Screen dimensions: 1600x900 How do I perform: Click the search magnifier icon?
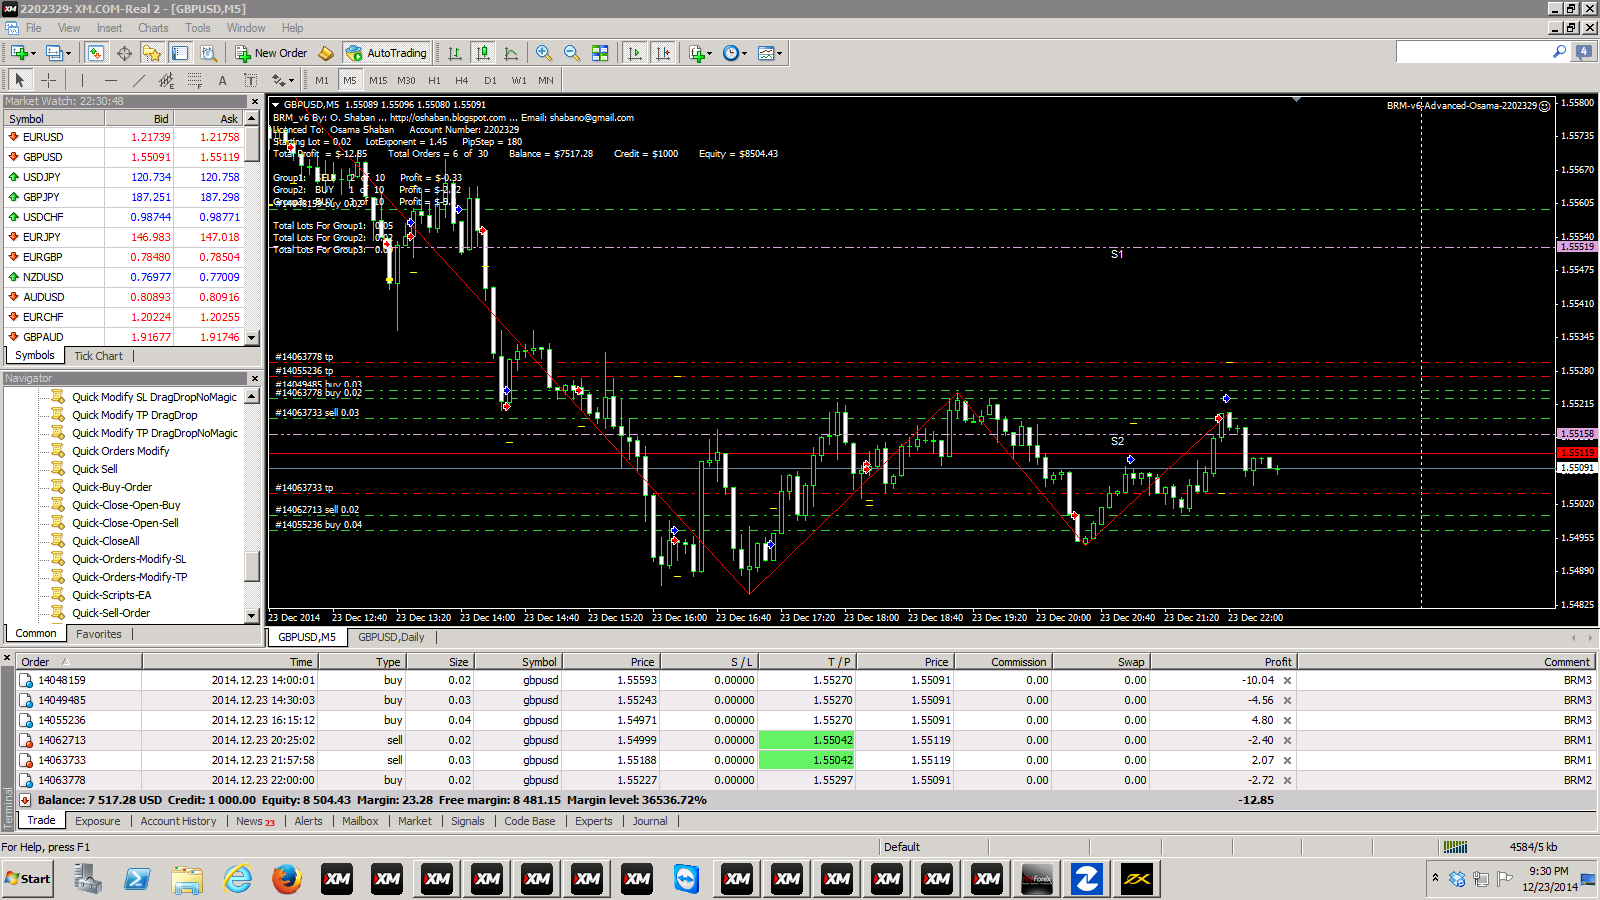[1559, 52]
